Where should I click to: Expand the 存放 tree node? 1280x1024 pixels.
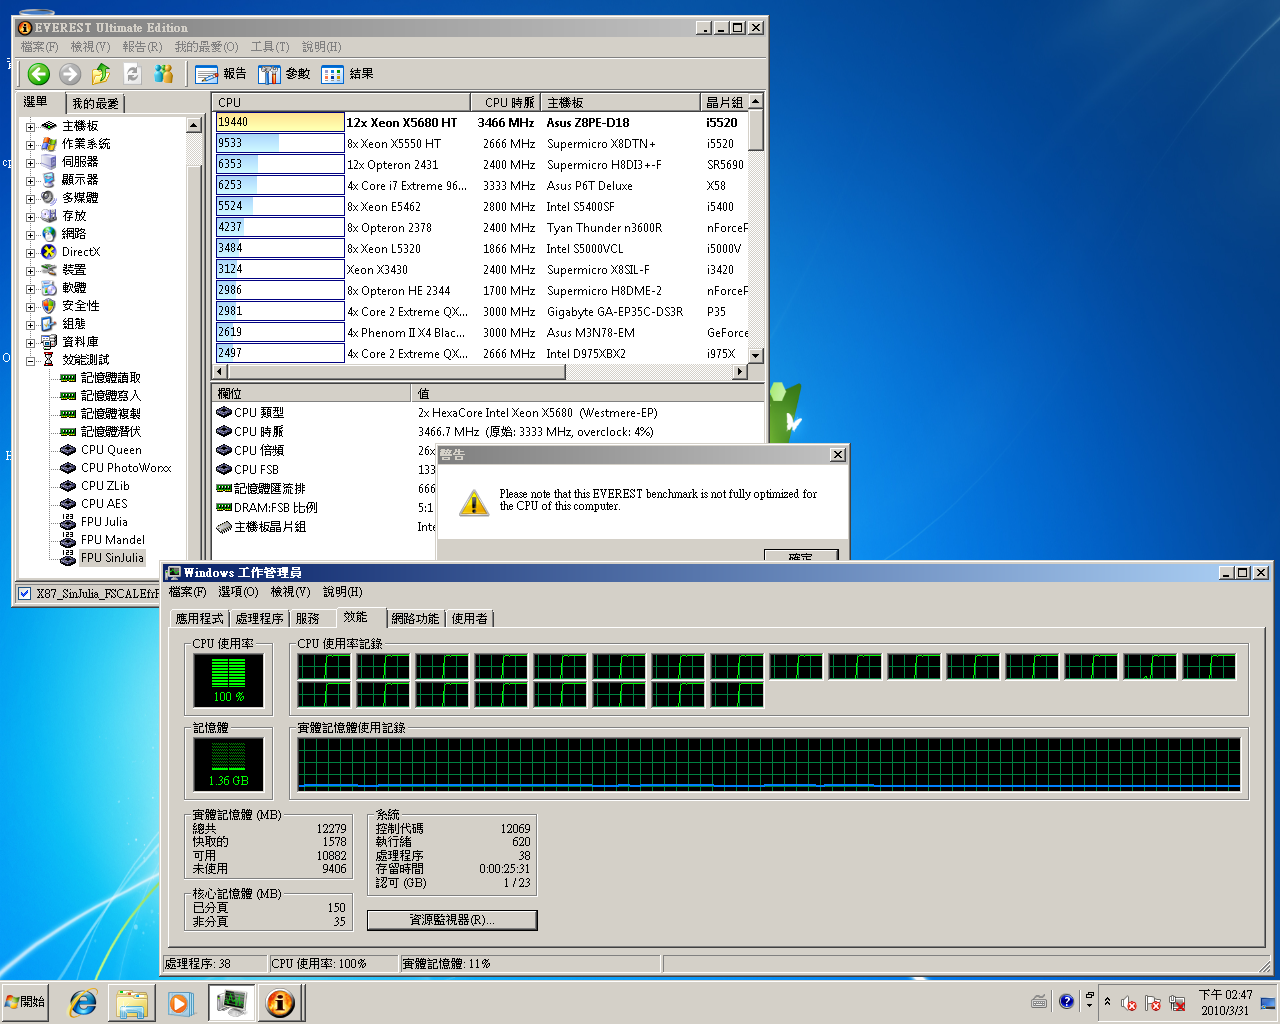pyautogui.click(x=30, y=217)
